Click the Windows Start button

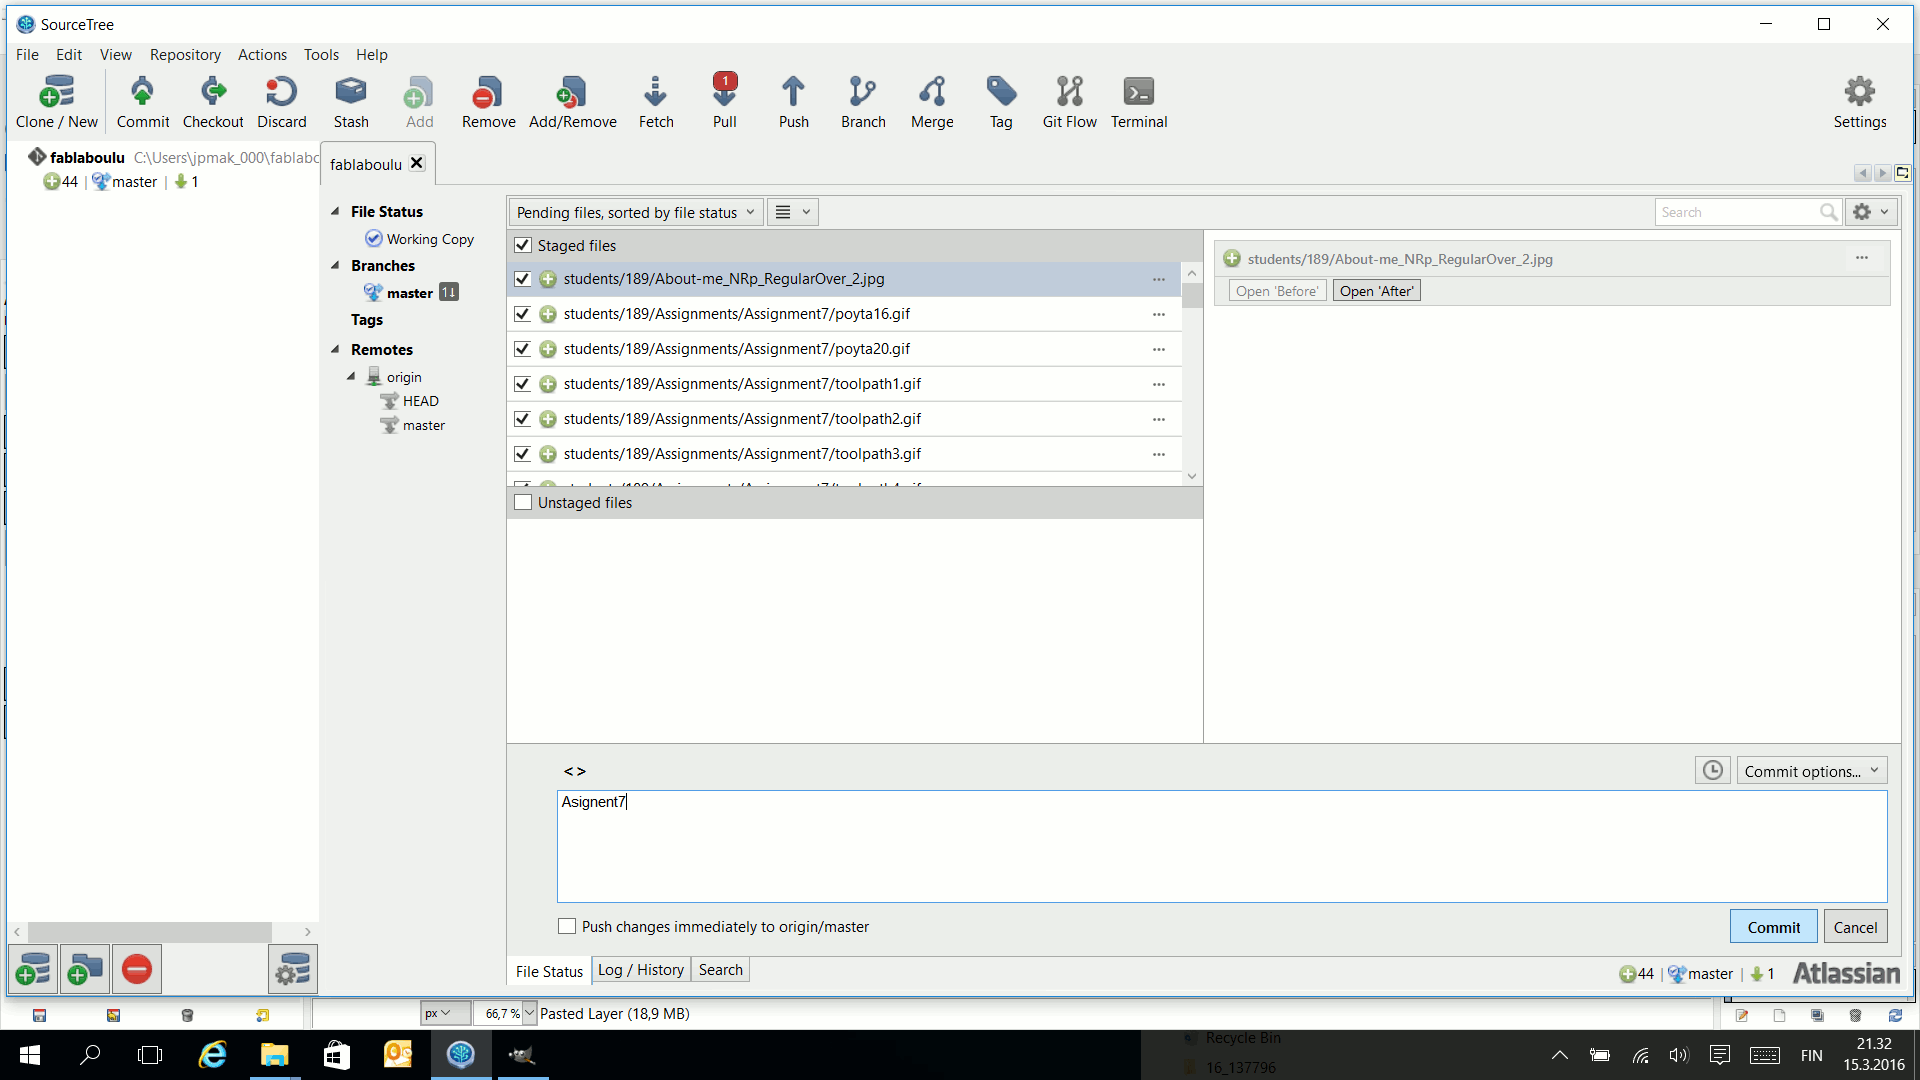[30, 1054]
